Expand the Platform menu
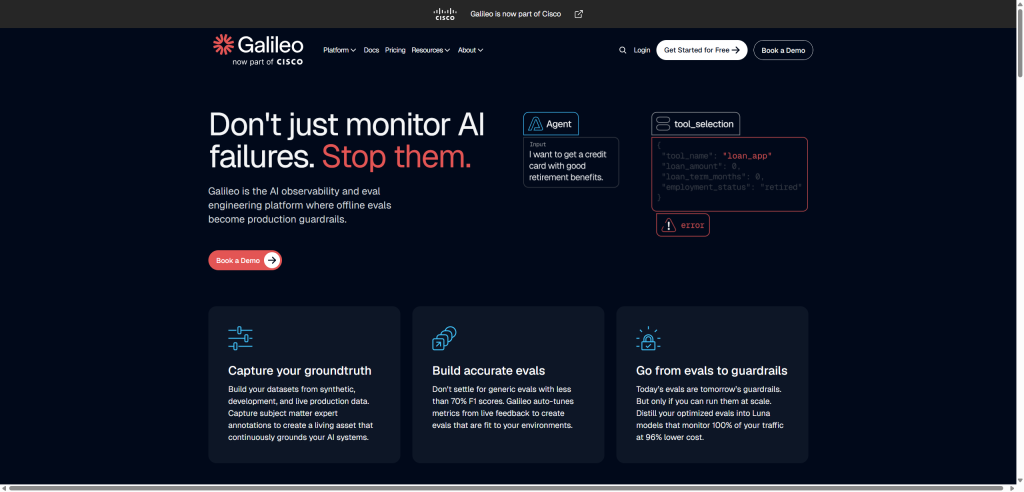This screenshot has height=492, width=1024. [340, 50]
